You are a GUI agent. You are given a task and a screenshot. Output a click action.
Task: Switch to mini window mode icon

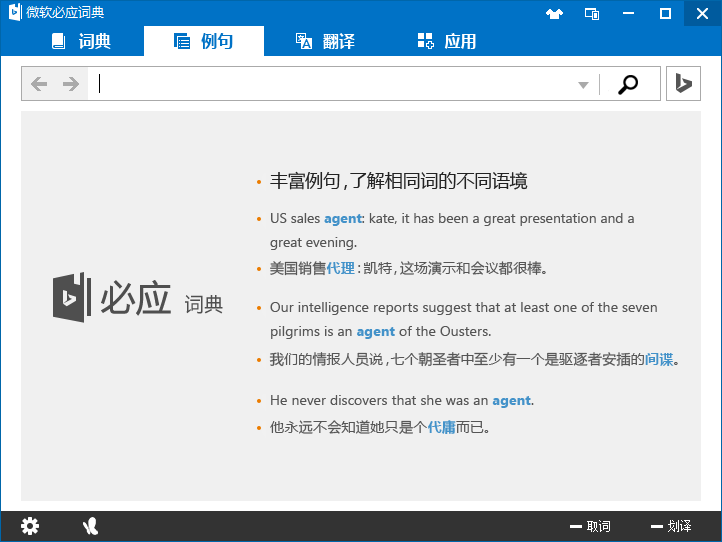(x=592, y=13)
